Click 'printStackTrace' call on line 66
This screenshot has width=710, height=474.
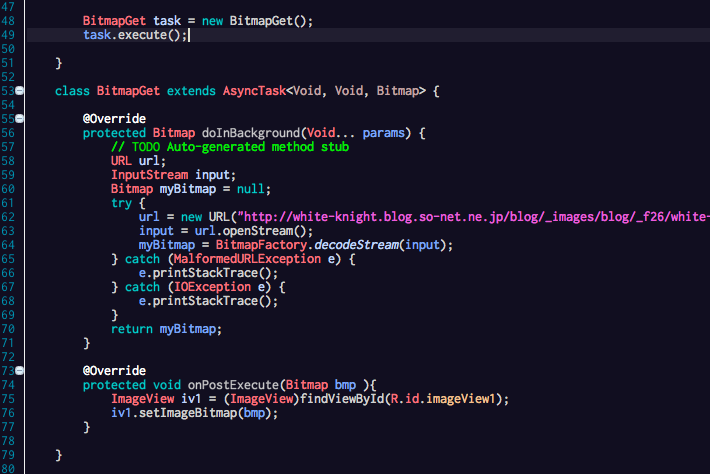205,273
